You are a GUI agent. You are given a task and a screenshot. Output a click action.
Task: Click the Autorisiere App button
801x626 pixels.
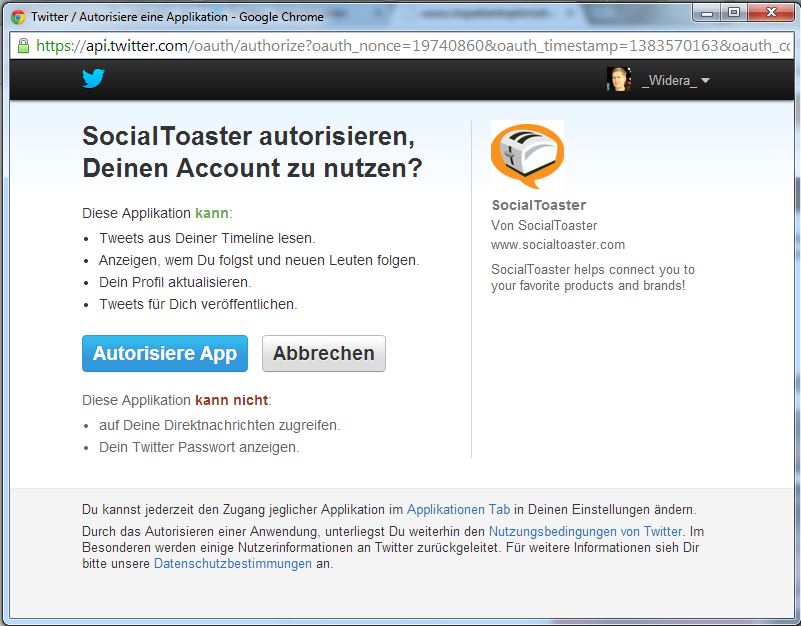pos(165,353)
